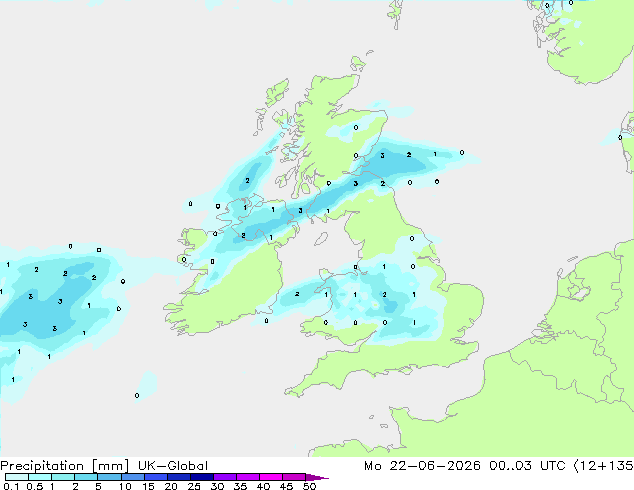This screenshot has width=634, height=490.
Task: Select the '15' legend scale label
Action: click(x=148, y=486)
